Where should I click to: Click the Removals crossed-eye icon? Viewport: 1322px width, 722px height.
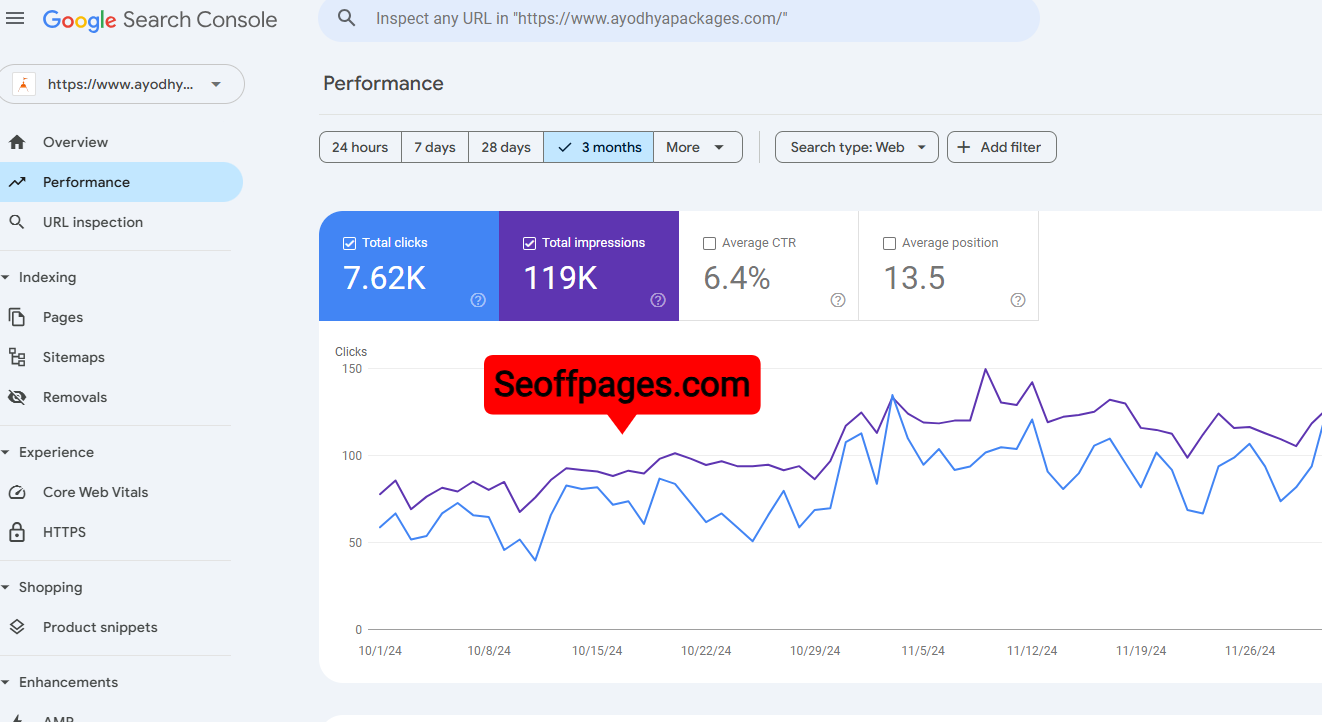(17, 397)
